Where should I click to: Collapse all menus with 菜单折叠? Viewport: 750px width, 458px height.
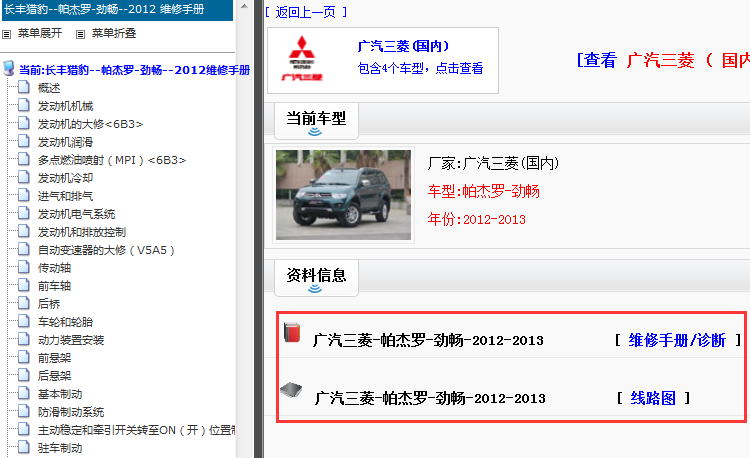(114, 33)
